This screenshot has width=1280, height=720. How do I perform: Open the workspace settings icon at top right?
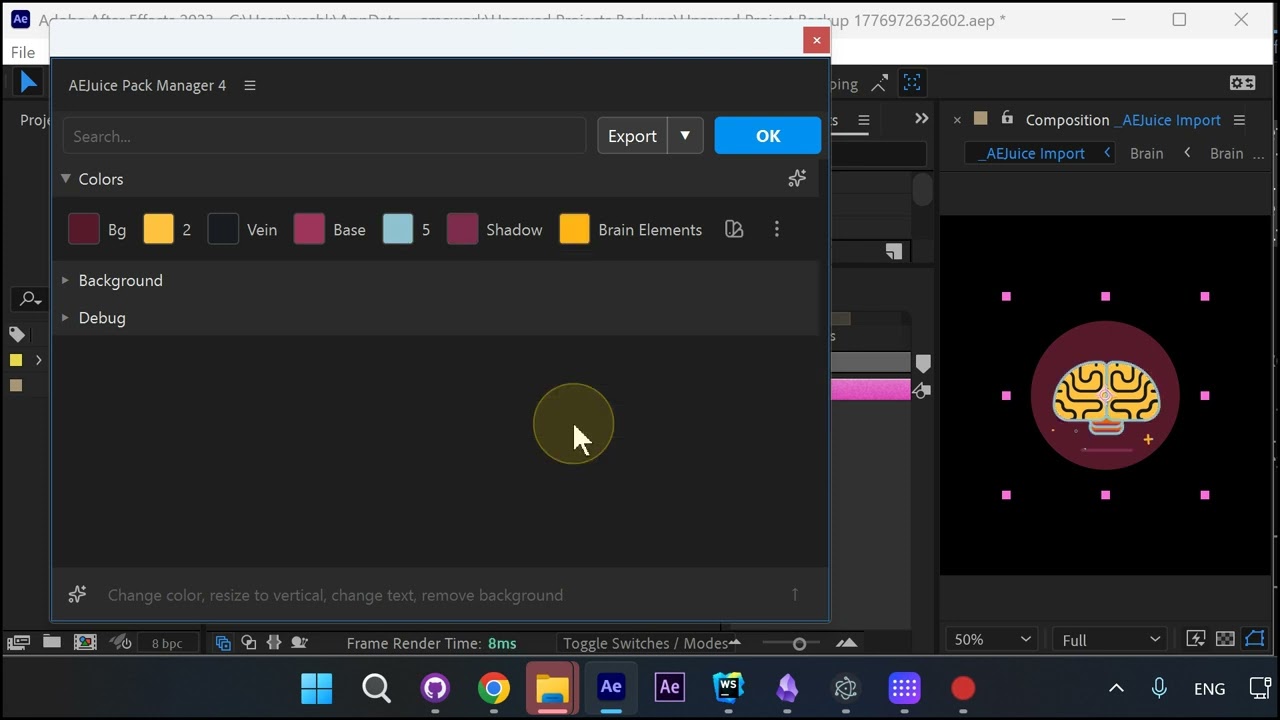click(x=1242, y=84)
